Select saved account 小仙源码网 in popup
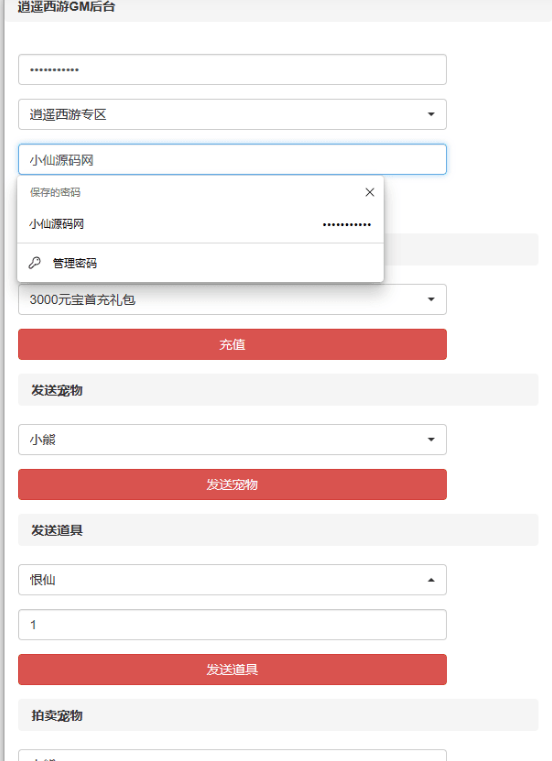This screenshot has height=761, width=552. (x=200, y=224)
